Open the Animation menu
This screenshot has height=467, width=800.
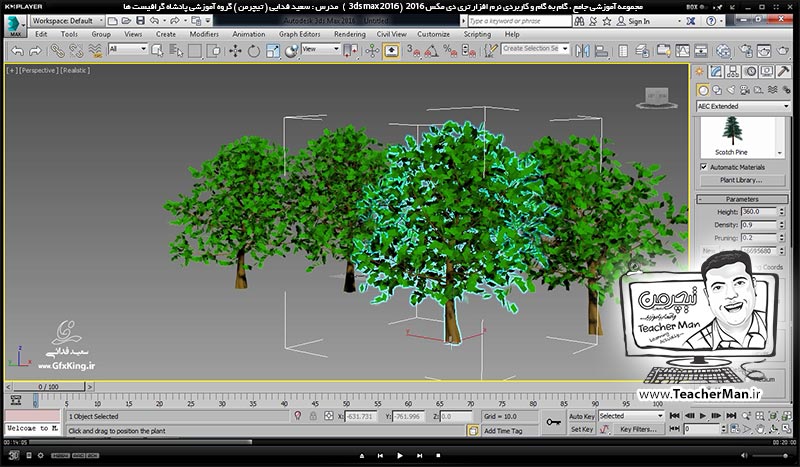[249, 34]
